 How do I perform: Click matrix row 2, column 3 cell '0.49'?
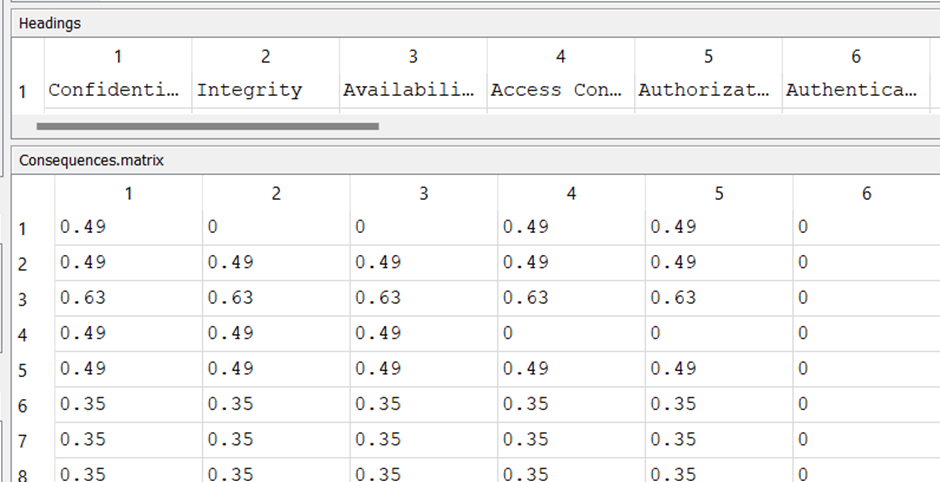(423, 263)
